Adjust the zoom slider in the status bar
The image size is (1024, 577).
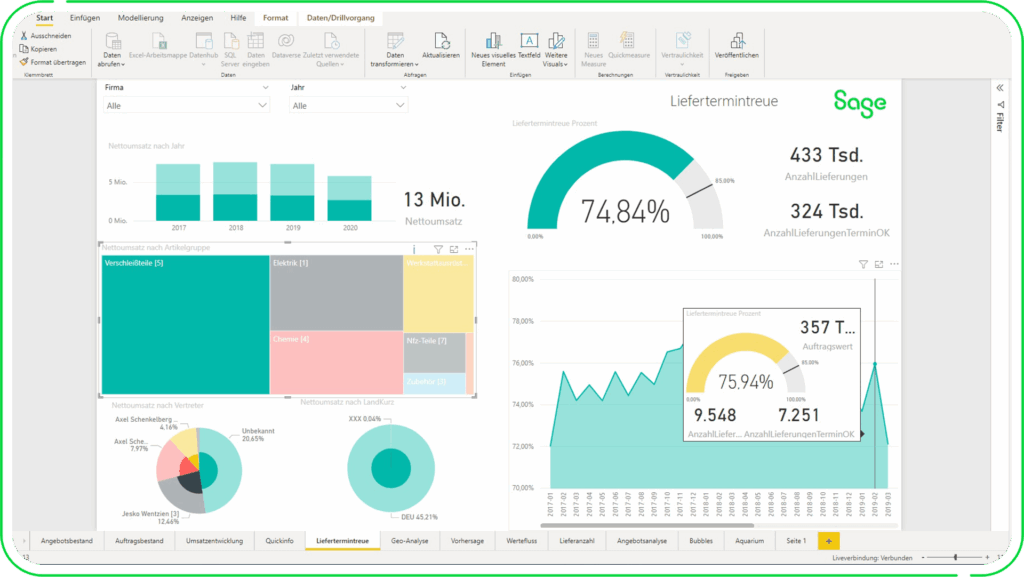pos(955,557)
